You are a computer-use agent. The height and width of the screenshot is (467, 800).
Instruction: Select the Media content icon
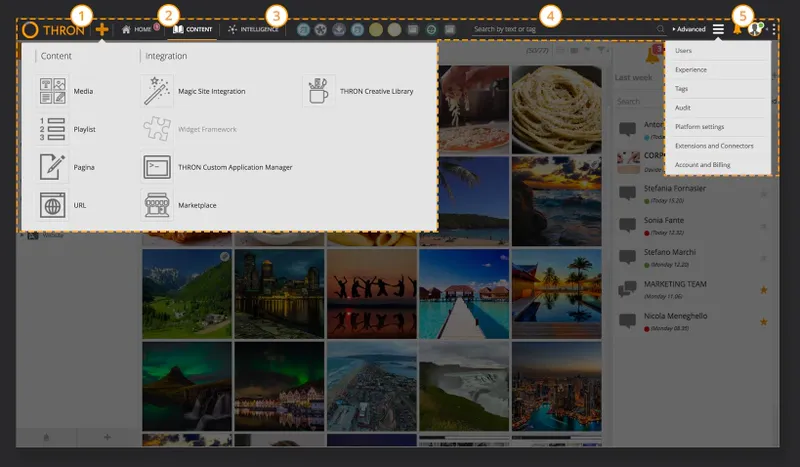click(53, 91)
